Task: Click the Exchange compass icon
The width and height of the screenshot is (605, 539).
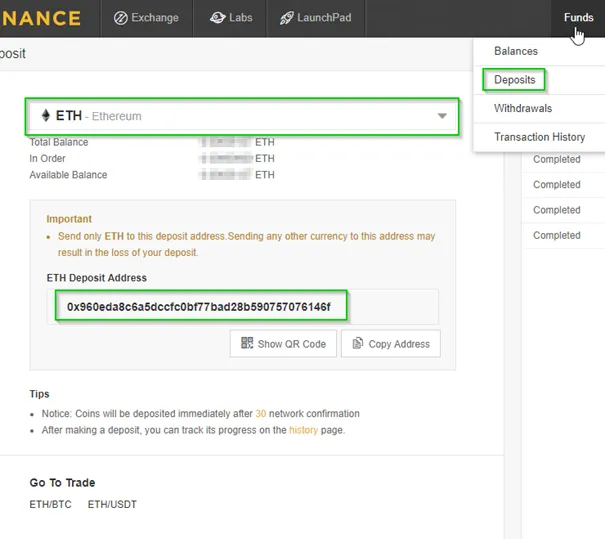Action: point(120,18)
